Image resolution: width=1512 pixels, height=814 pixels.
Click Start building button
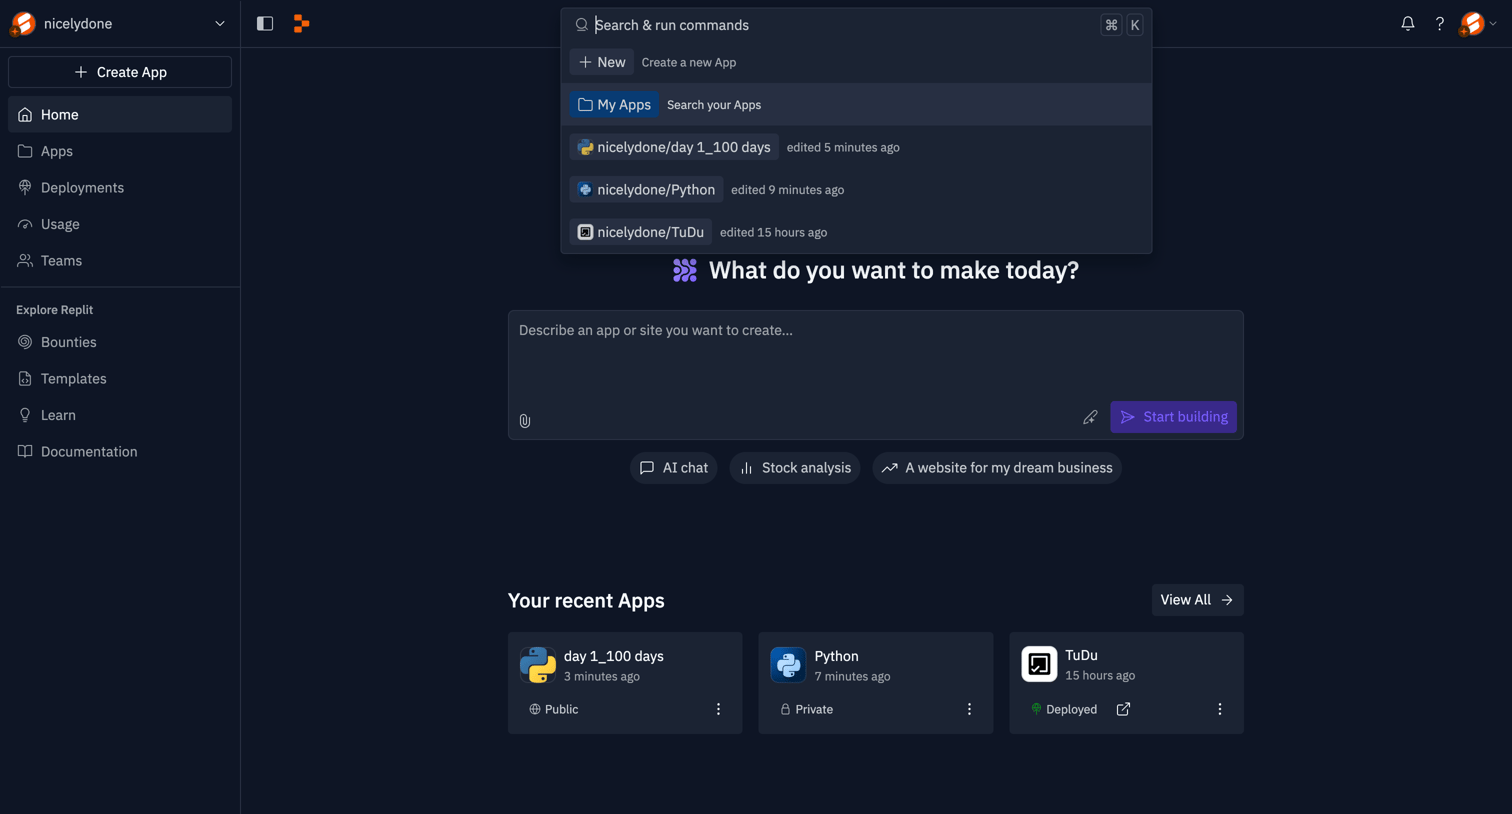(1173, 417)
